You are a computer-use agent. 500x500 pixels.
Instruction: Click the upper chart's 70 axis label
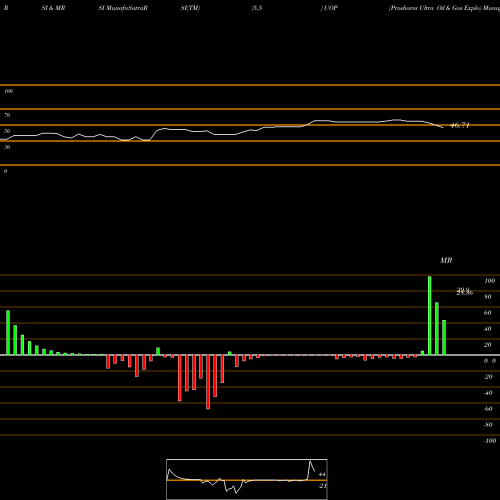tap(7, 115)
